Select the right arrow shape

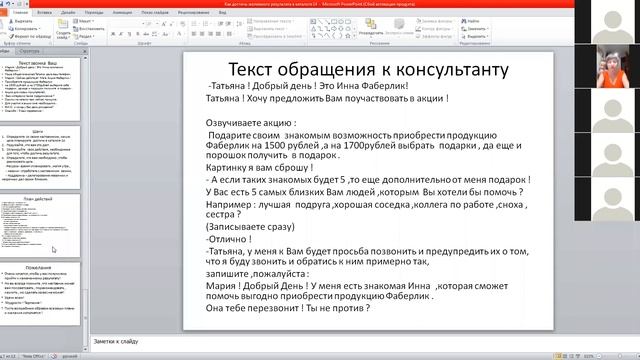334,29
